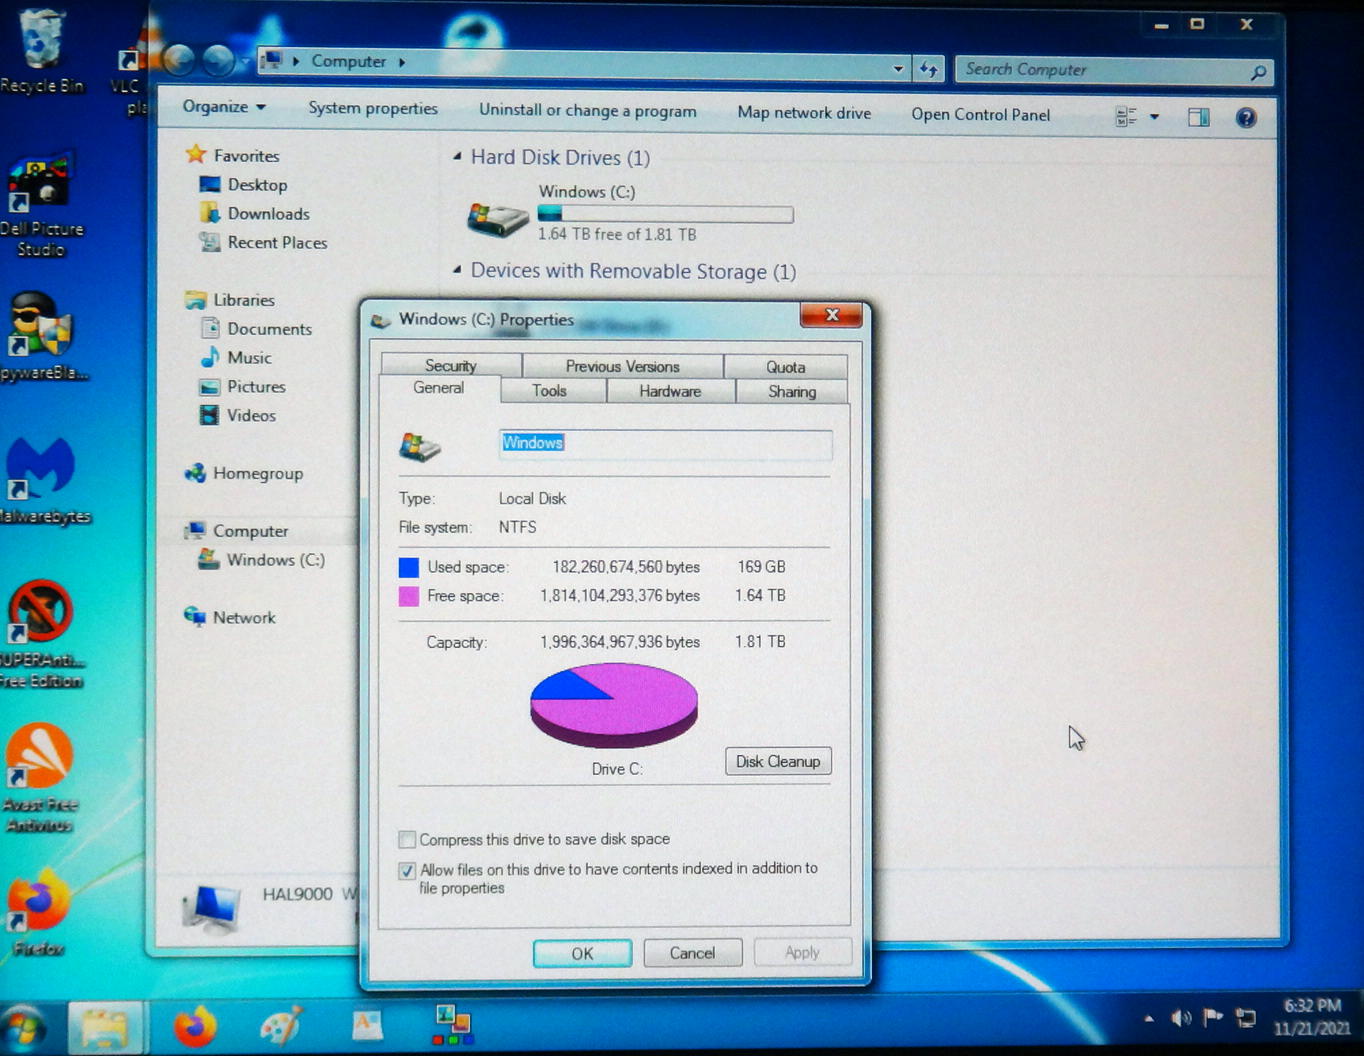Open the address bar history dropdown
The image size is (1364, 1056).
[897, 69]
